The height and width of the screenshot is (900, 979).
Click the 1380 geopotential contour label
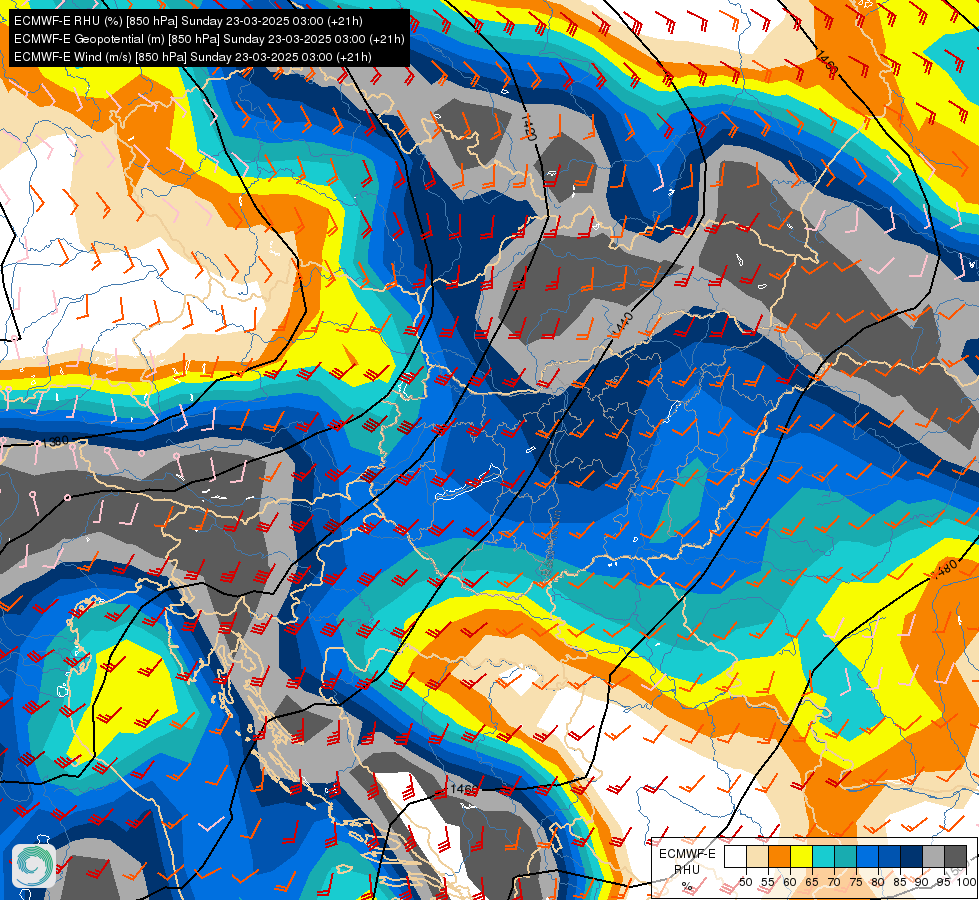coord(54,442)
